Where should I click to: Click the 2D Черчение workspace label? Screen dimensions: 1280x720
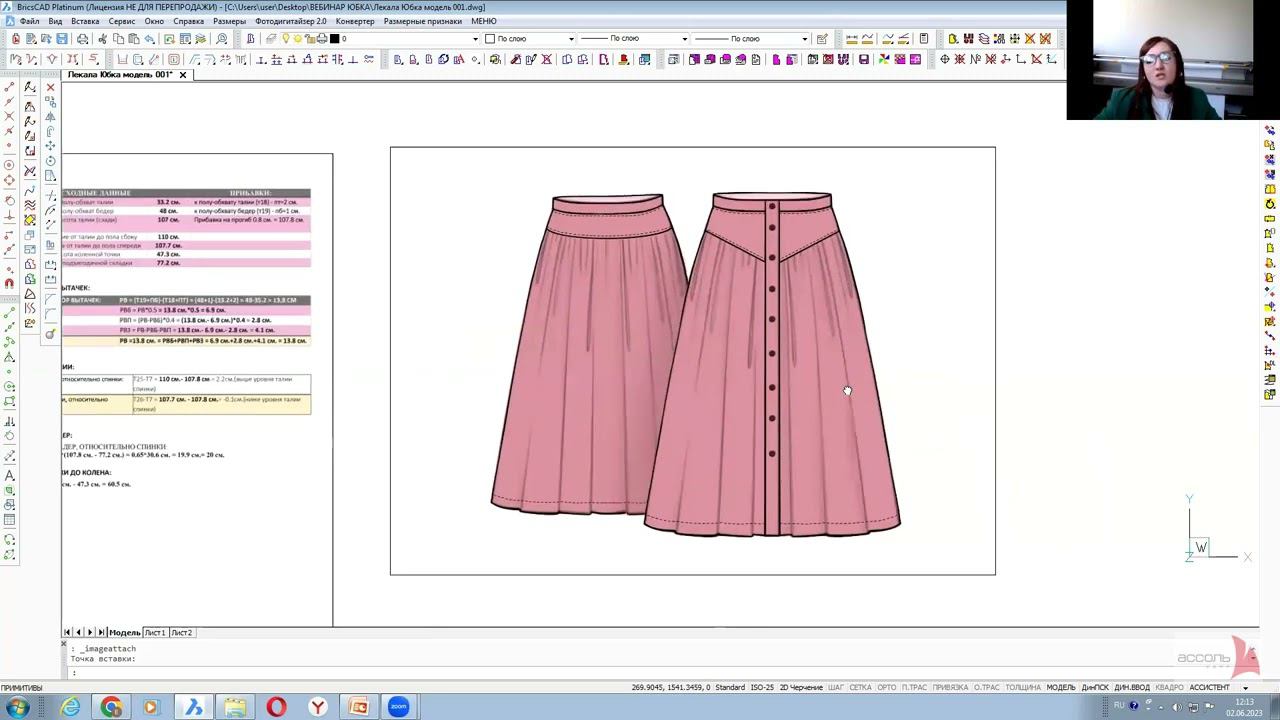click(x=801, y=687)
